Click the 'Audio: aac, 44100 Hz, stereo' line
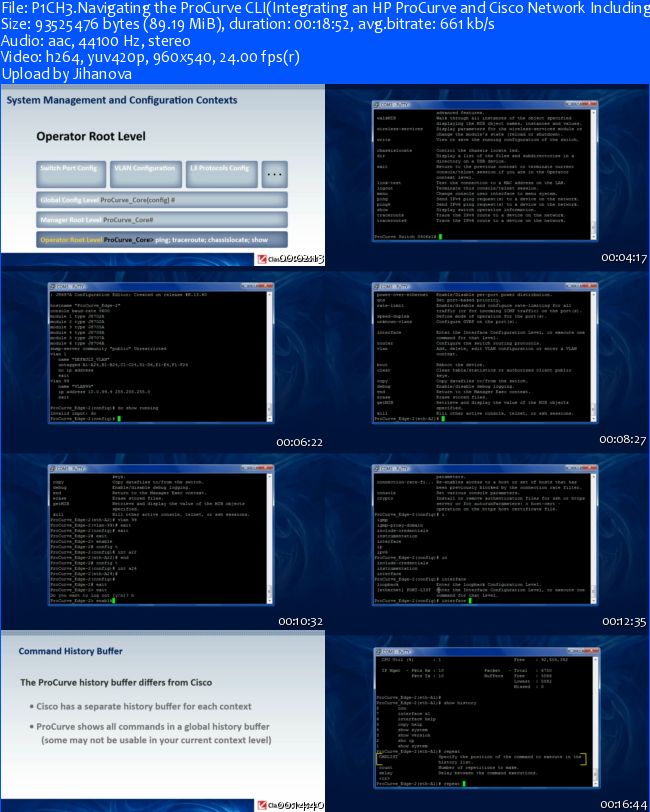Viewport: 650px width, 812px height. [x=96, y=41]
